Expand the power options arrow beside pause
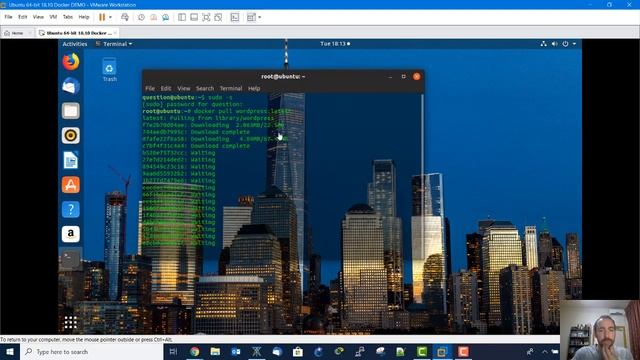The width and height of the screenshot is (640, 360). click(110, 17)
